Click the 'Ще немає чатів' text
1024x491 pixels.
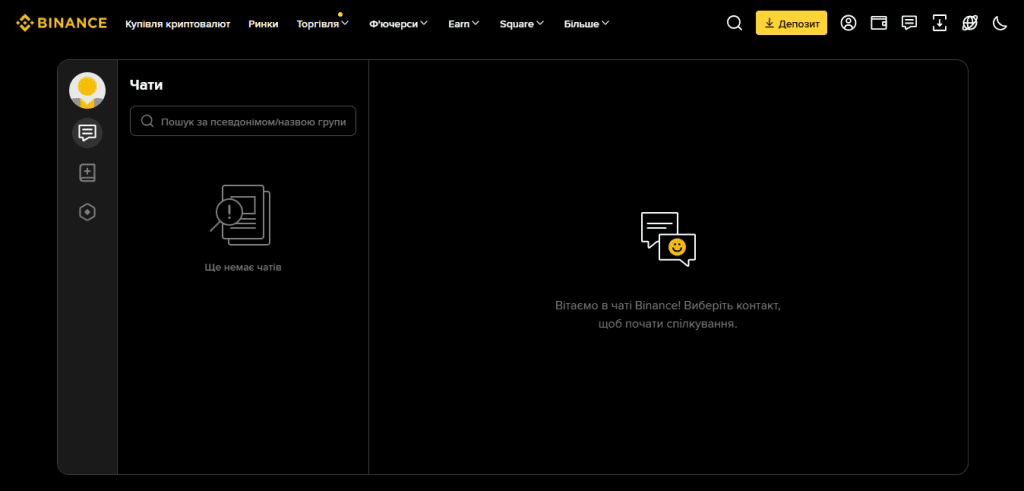click(243, 268)
